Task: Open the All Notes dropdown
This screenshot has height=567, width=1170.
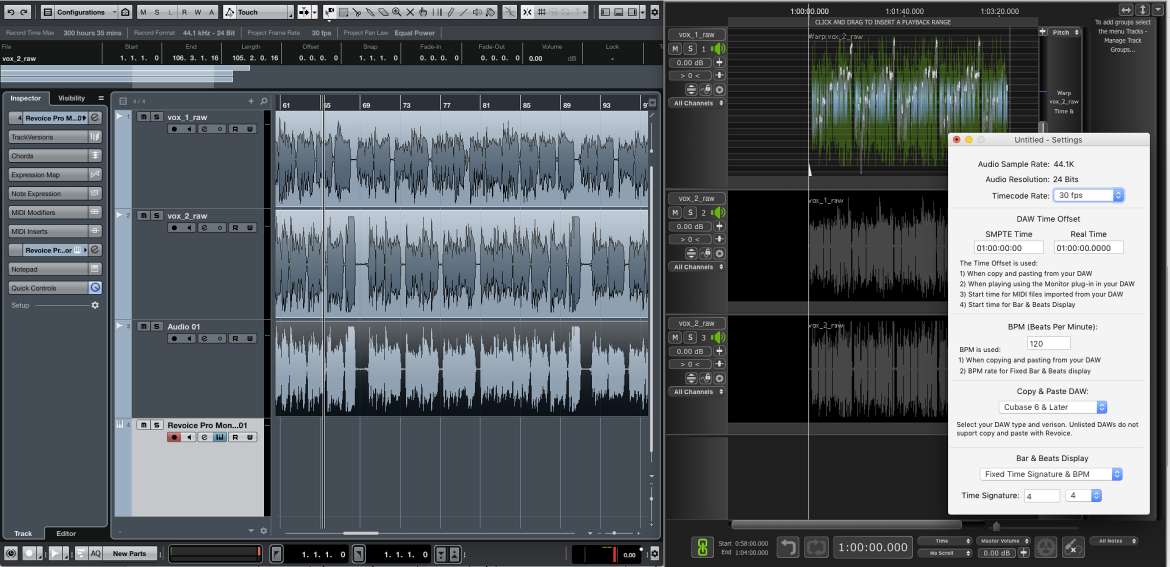Action: (1113, 541)
